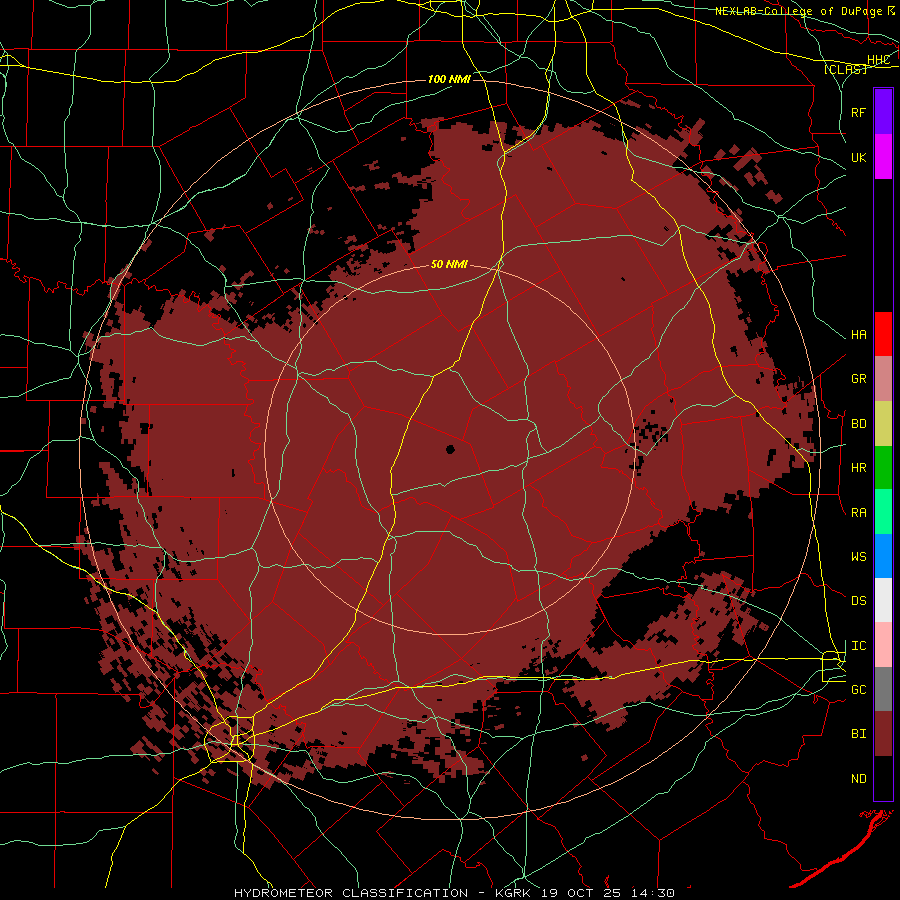Viewport: 900px width, 900px height.
Task: Select the RA legend label
Action: tap(859, 513)
